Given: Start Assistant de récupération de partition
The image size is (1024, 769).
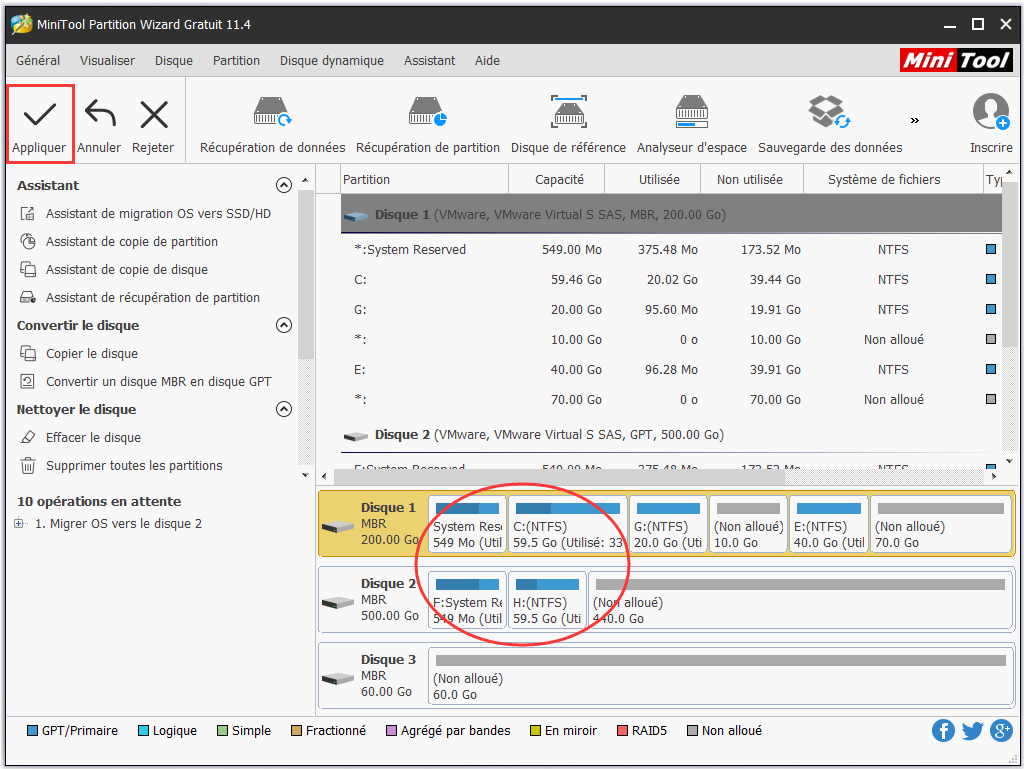Looking at the screenshot, I should coord(153,298).
